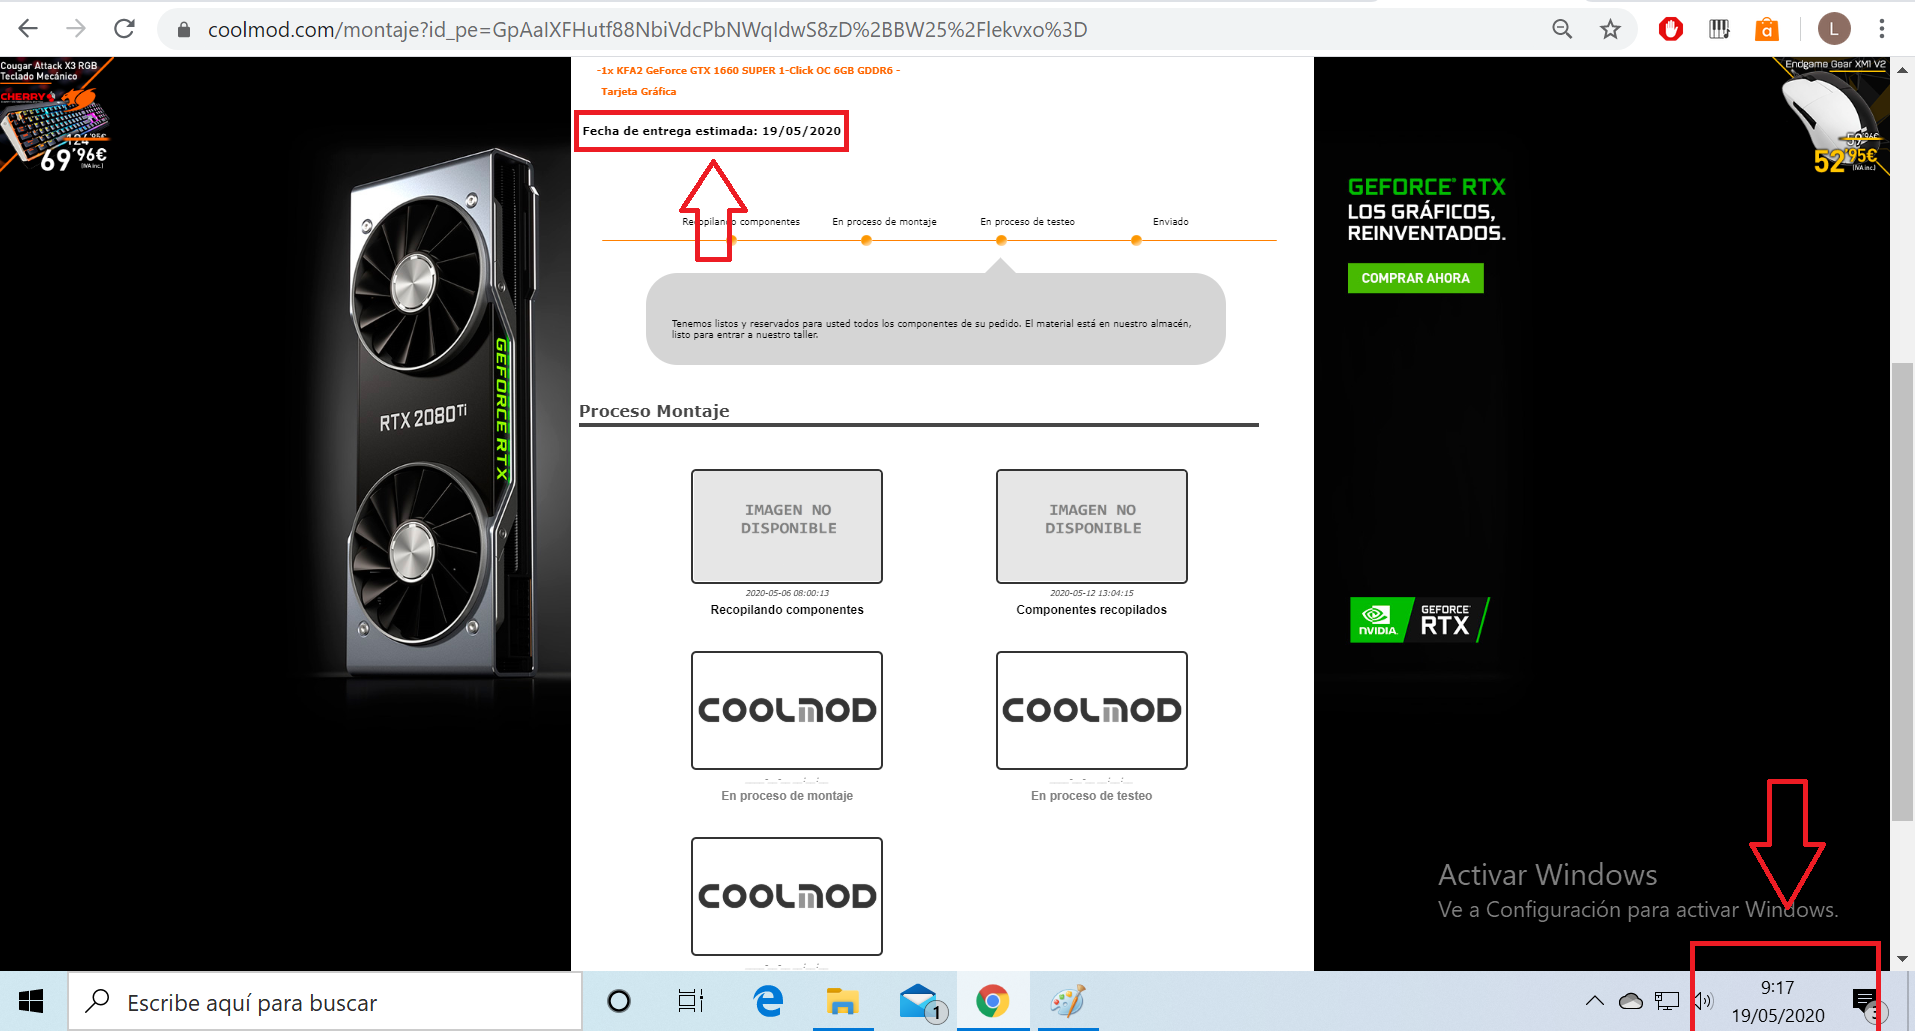
Task: Open the network tray icon
Action: 1667,1001
